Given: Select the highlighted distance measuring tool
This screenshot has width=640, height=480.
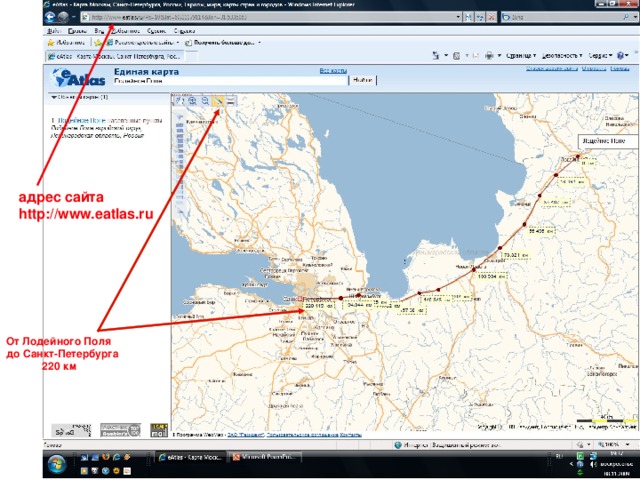Looking at the screenshot, I should [x=218, y=101].
